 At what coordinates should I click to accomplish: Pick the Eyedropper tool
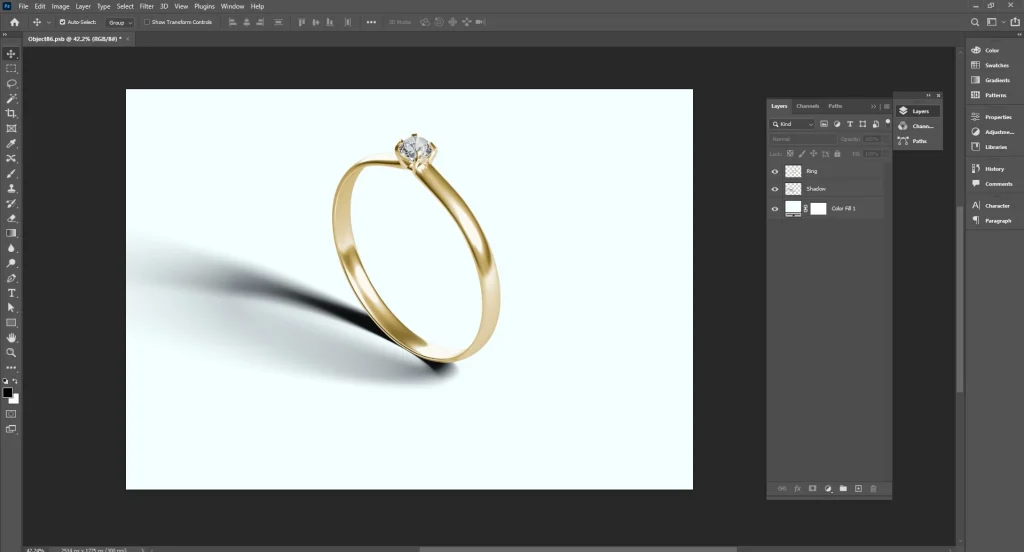click(x=11, y=144)
